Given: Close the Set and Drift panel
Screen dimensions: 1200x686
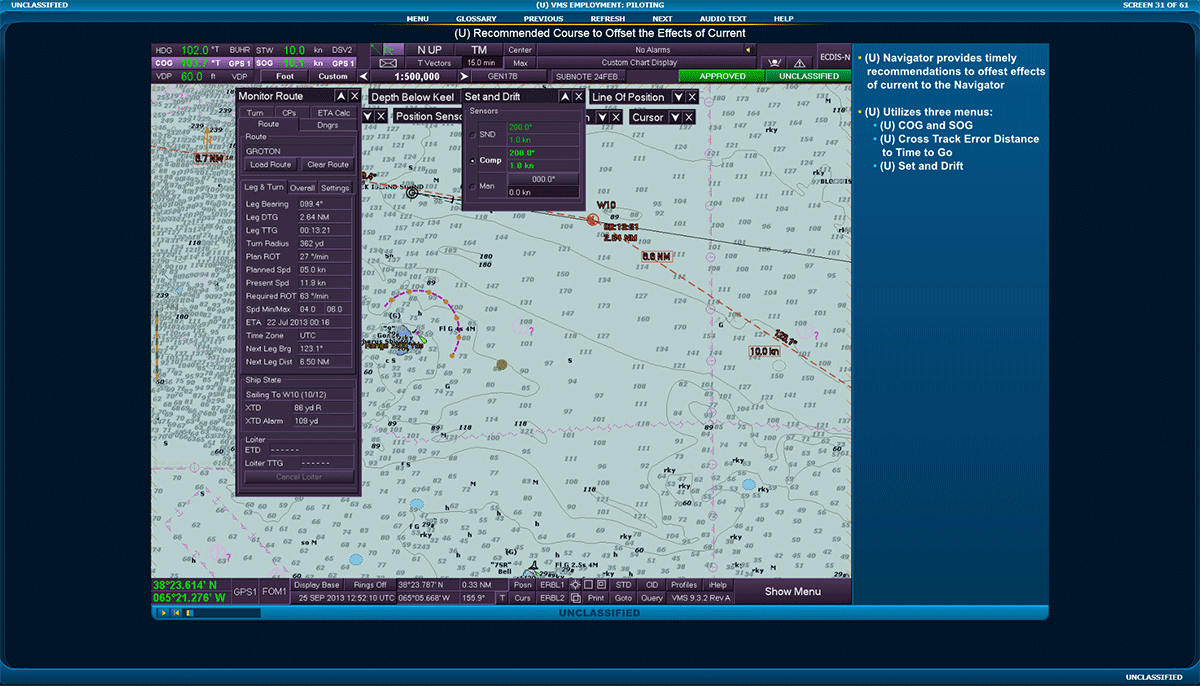Looking at the screenshot, I should pos(578,97).
